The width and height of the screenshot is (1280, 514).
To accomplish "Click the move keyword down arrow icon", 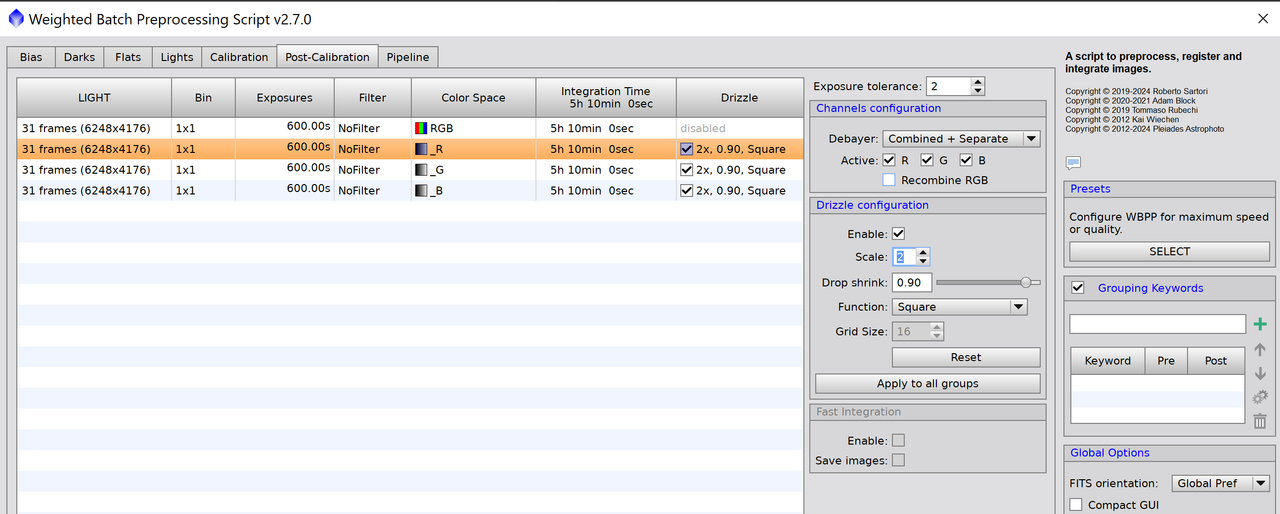I will (x=1260, y=374).
